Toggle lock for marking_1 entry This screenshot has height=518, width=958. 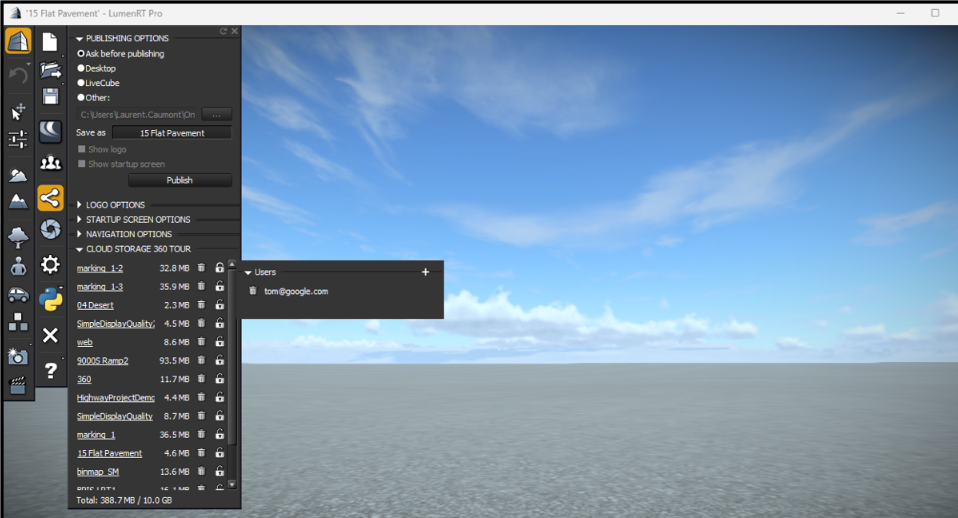(x=220, y=434)
